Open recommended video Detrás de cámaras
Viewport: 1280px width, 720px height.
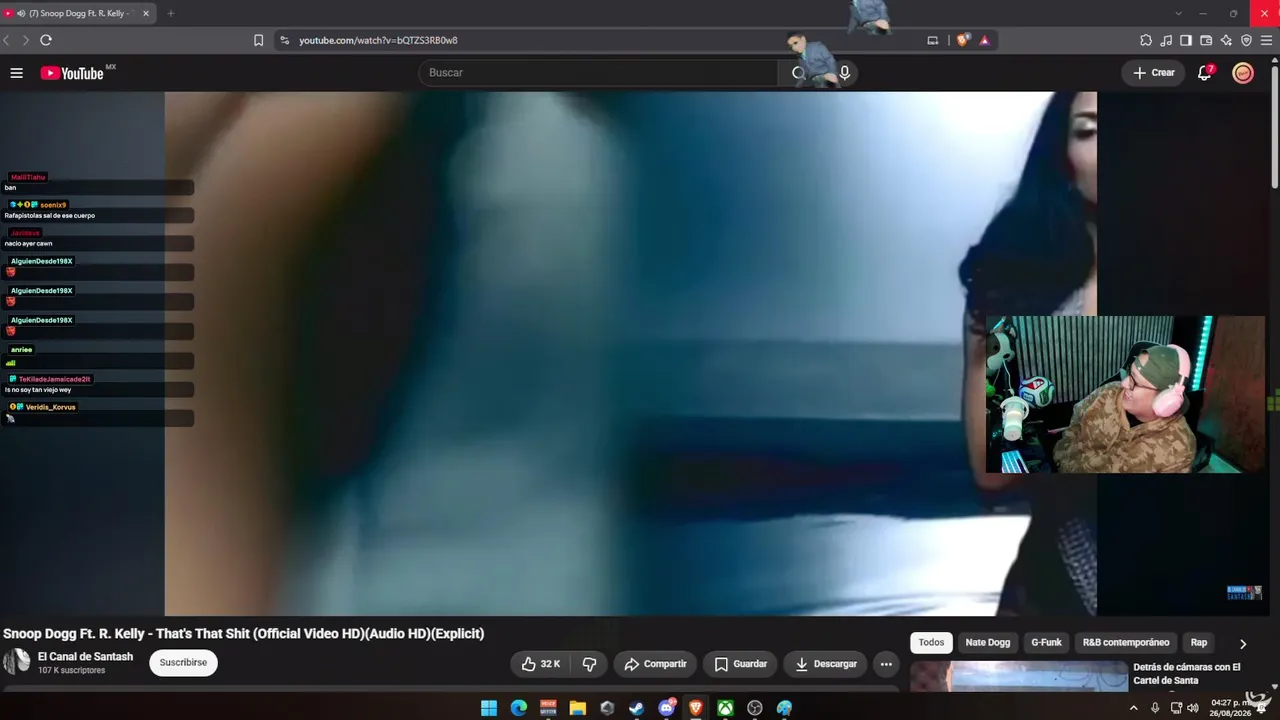(1187, 674)
